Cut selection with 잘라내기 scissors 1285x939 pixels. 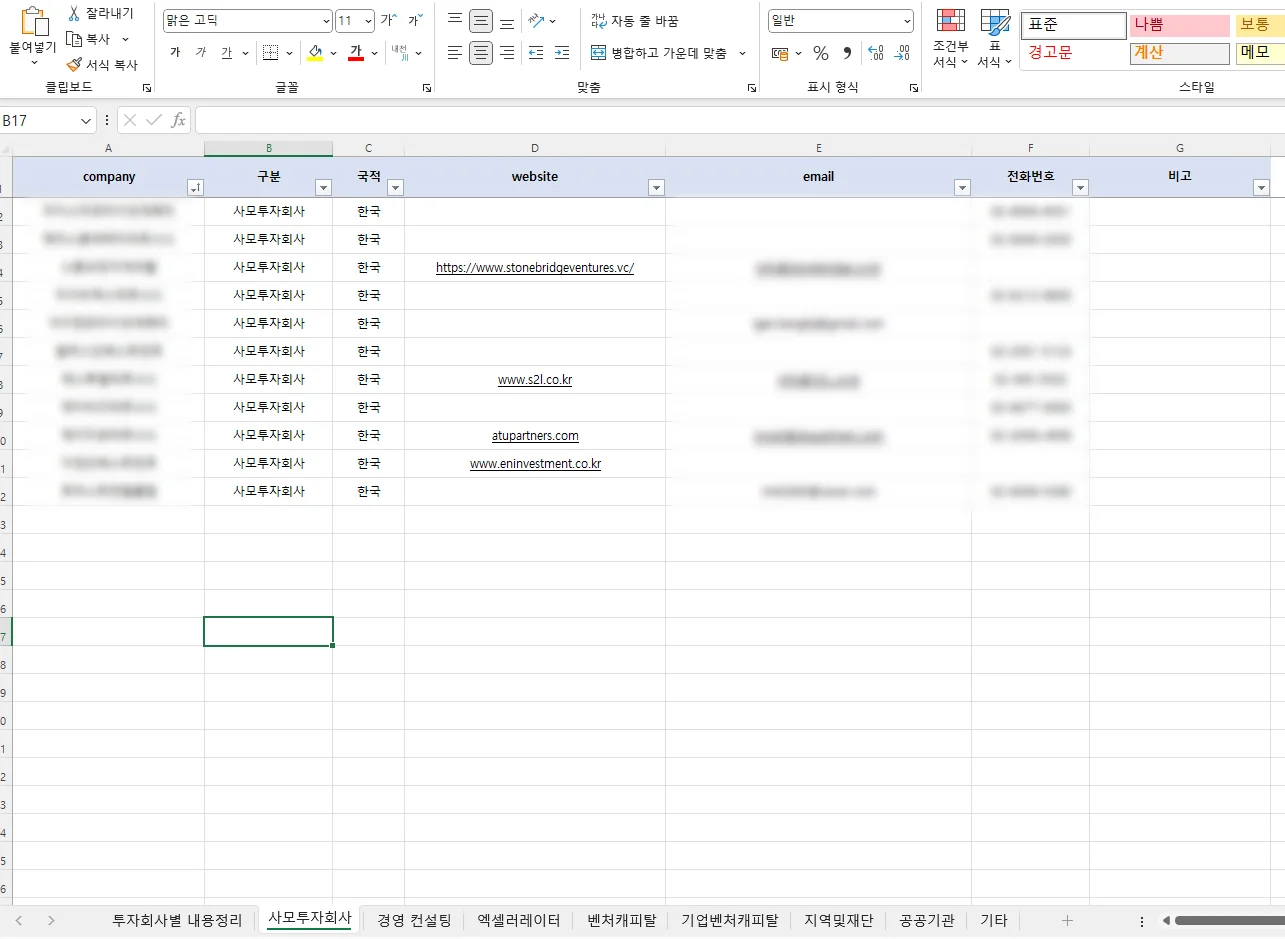pos(99,14)
